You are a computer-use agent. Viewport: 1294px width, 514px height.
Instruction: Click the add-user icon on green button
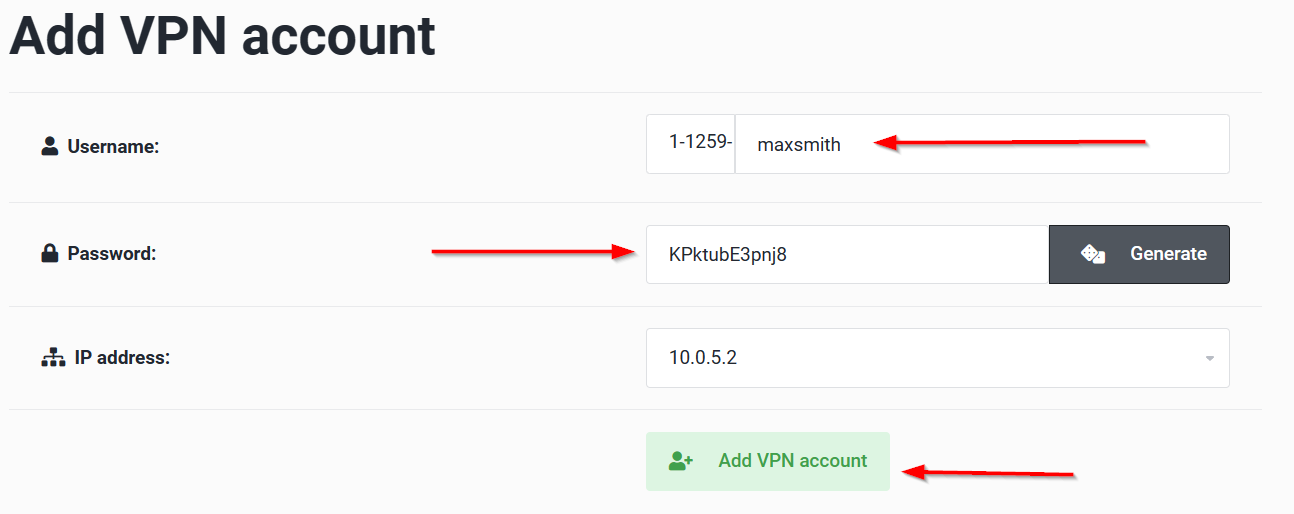(x=681, y=461)
